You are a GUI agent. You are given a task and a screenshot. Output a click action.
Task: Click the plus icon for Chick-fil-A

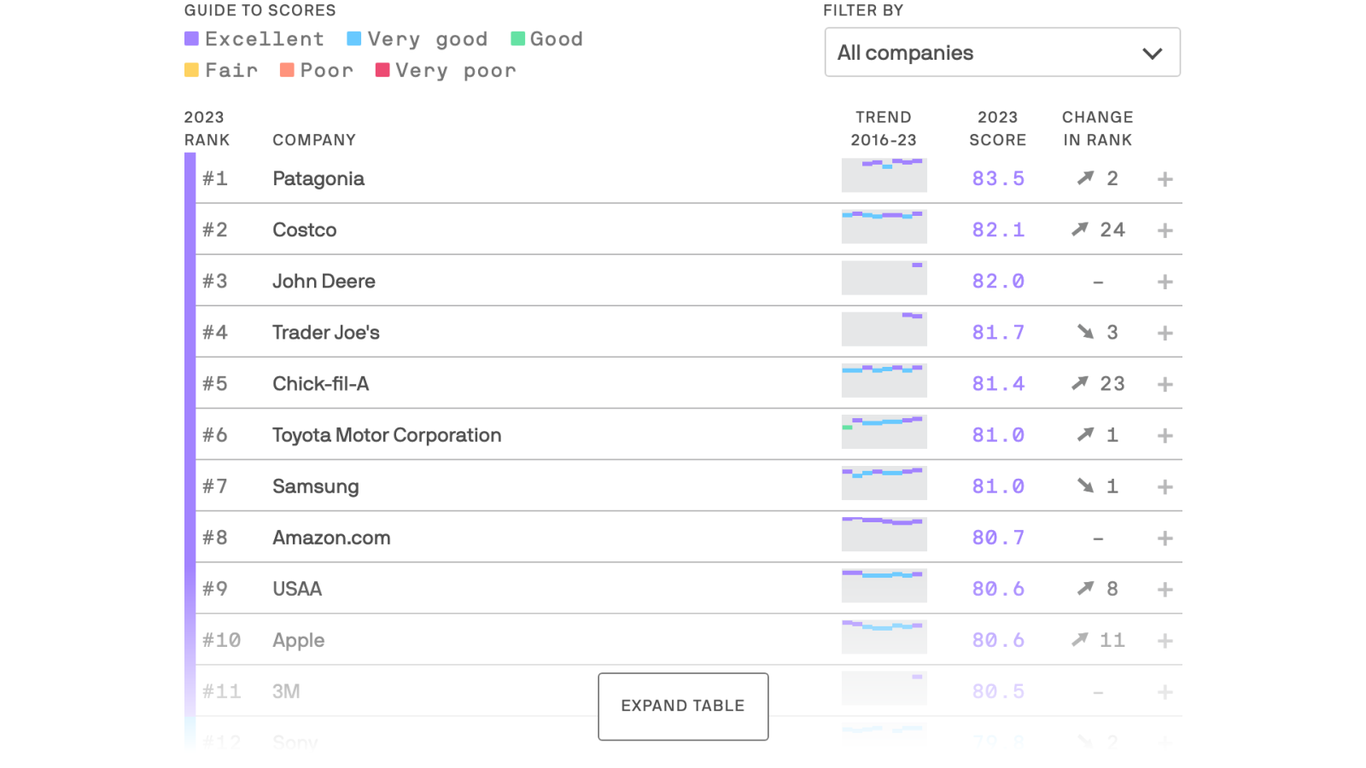1165,384
